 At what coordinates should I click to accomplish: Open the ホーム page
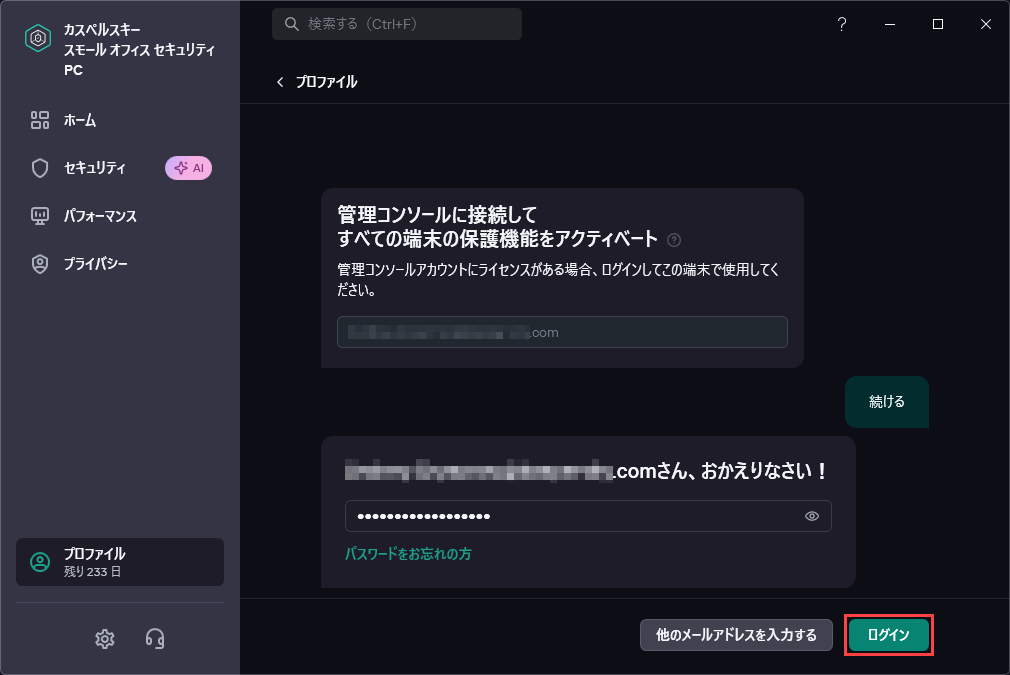point(79,120)
